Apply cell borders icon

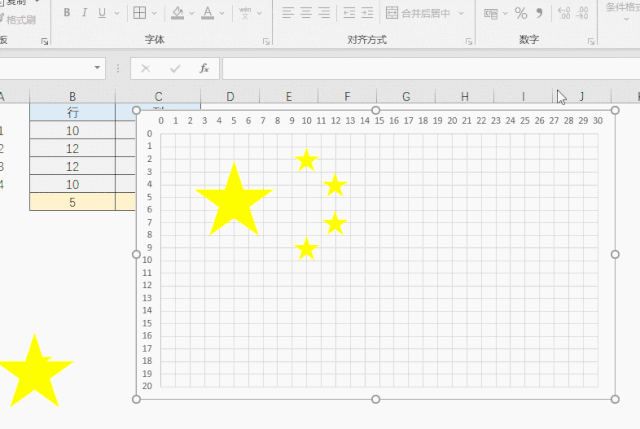pos(140,13)
